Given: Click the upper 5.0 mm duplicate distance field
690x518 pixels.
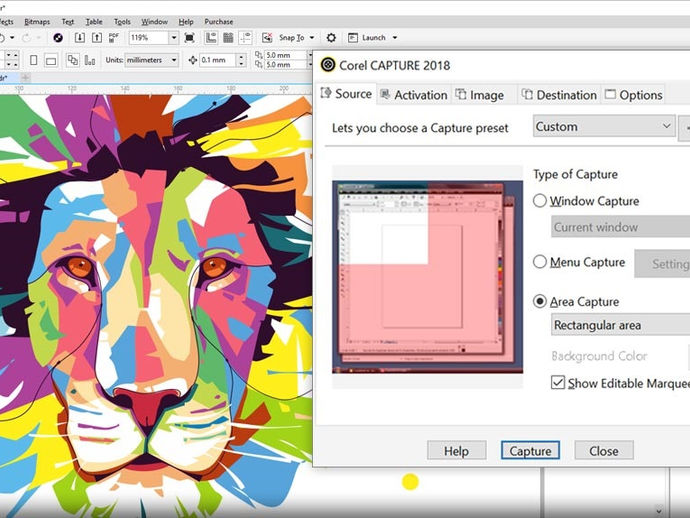Looking at the screenshot, I should click(x=285, y=55).
